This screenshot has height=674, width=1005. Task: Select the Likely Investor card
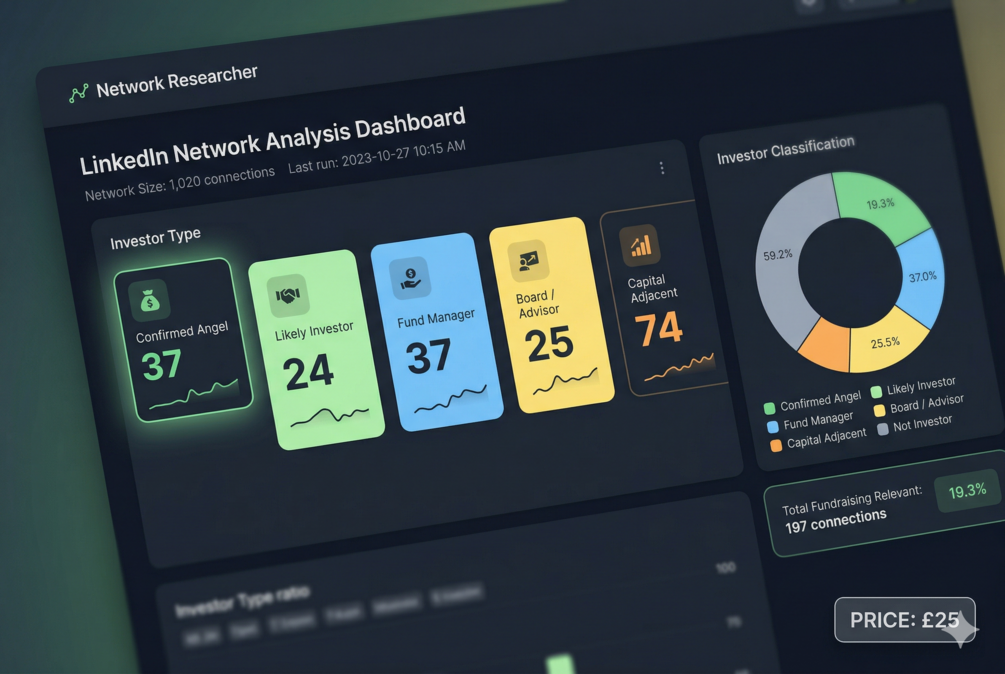tap(317, 350)
